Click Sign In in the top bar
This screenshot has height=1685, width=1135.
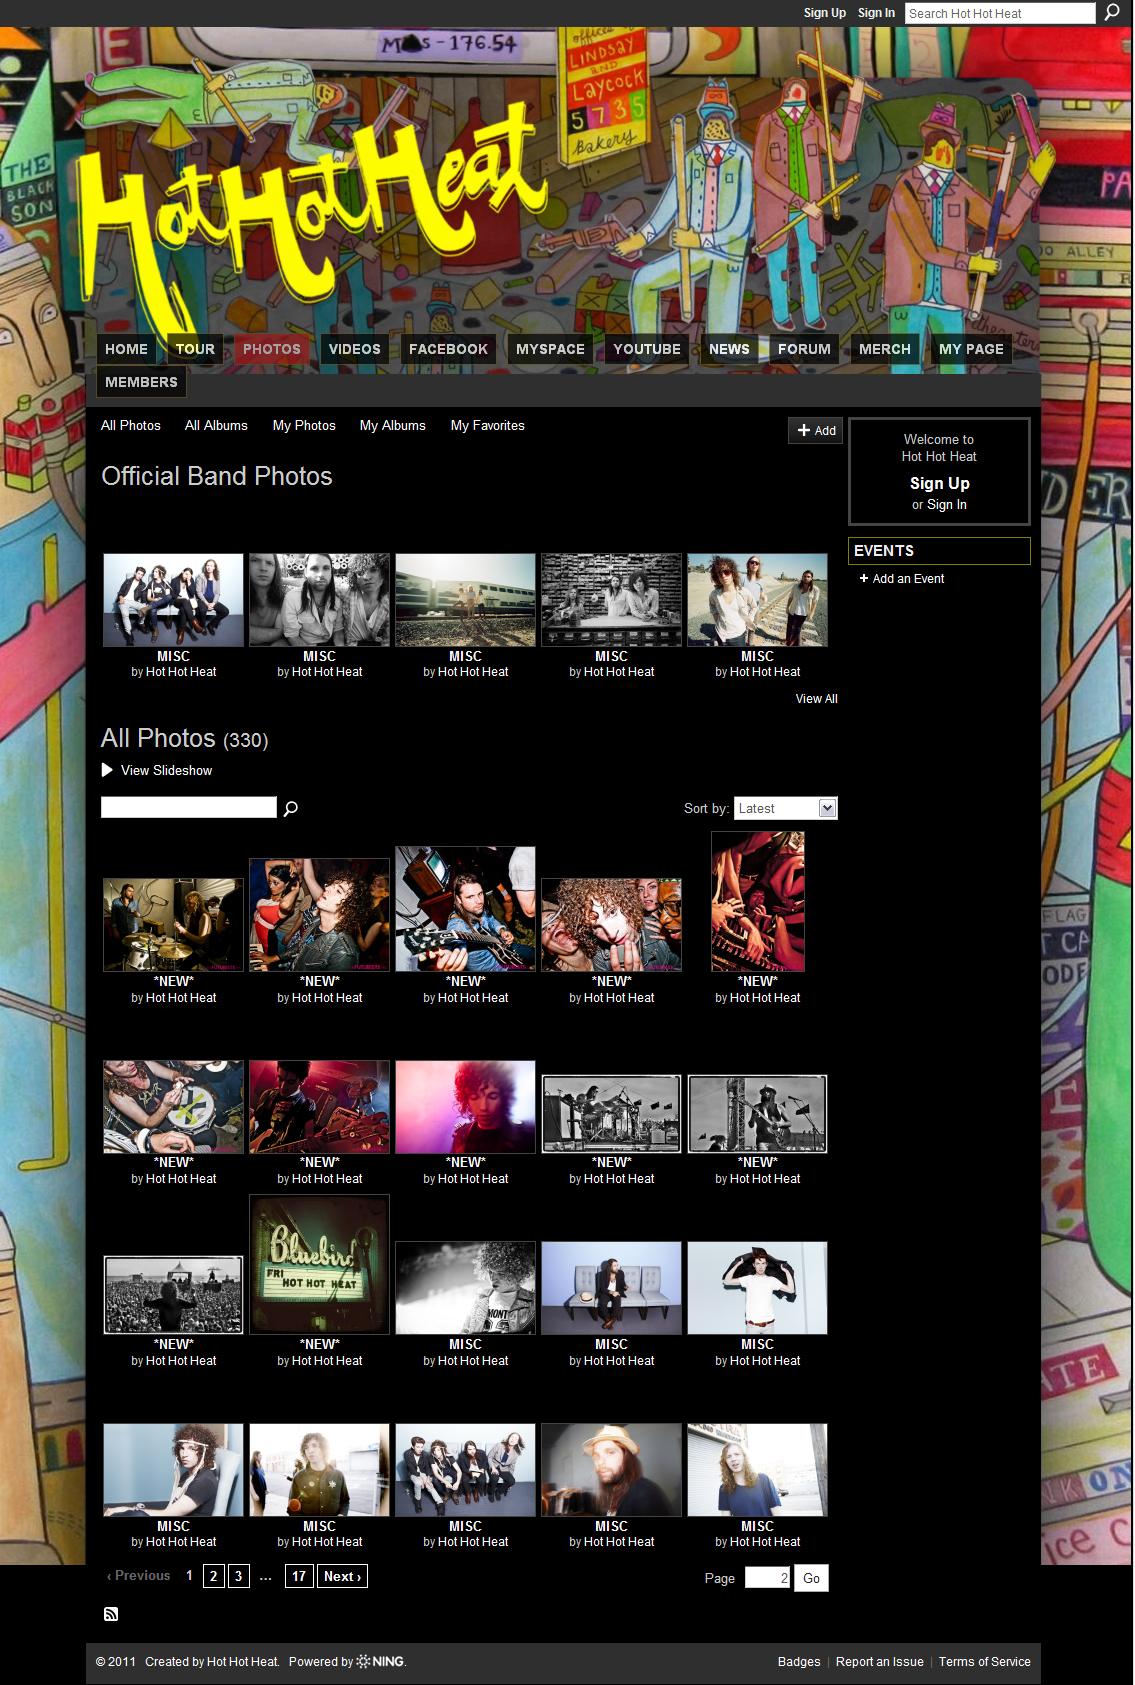pos(876,13)
